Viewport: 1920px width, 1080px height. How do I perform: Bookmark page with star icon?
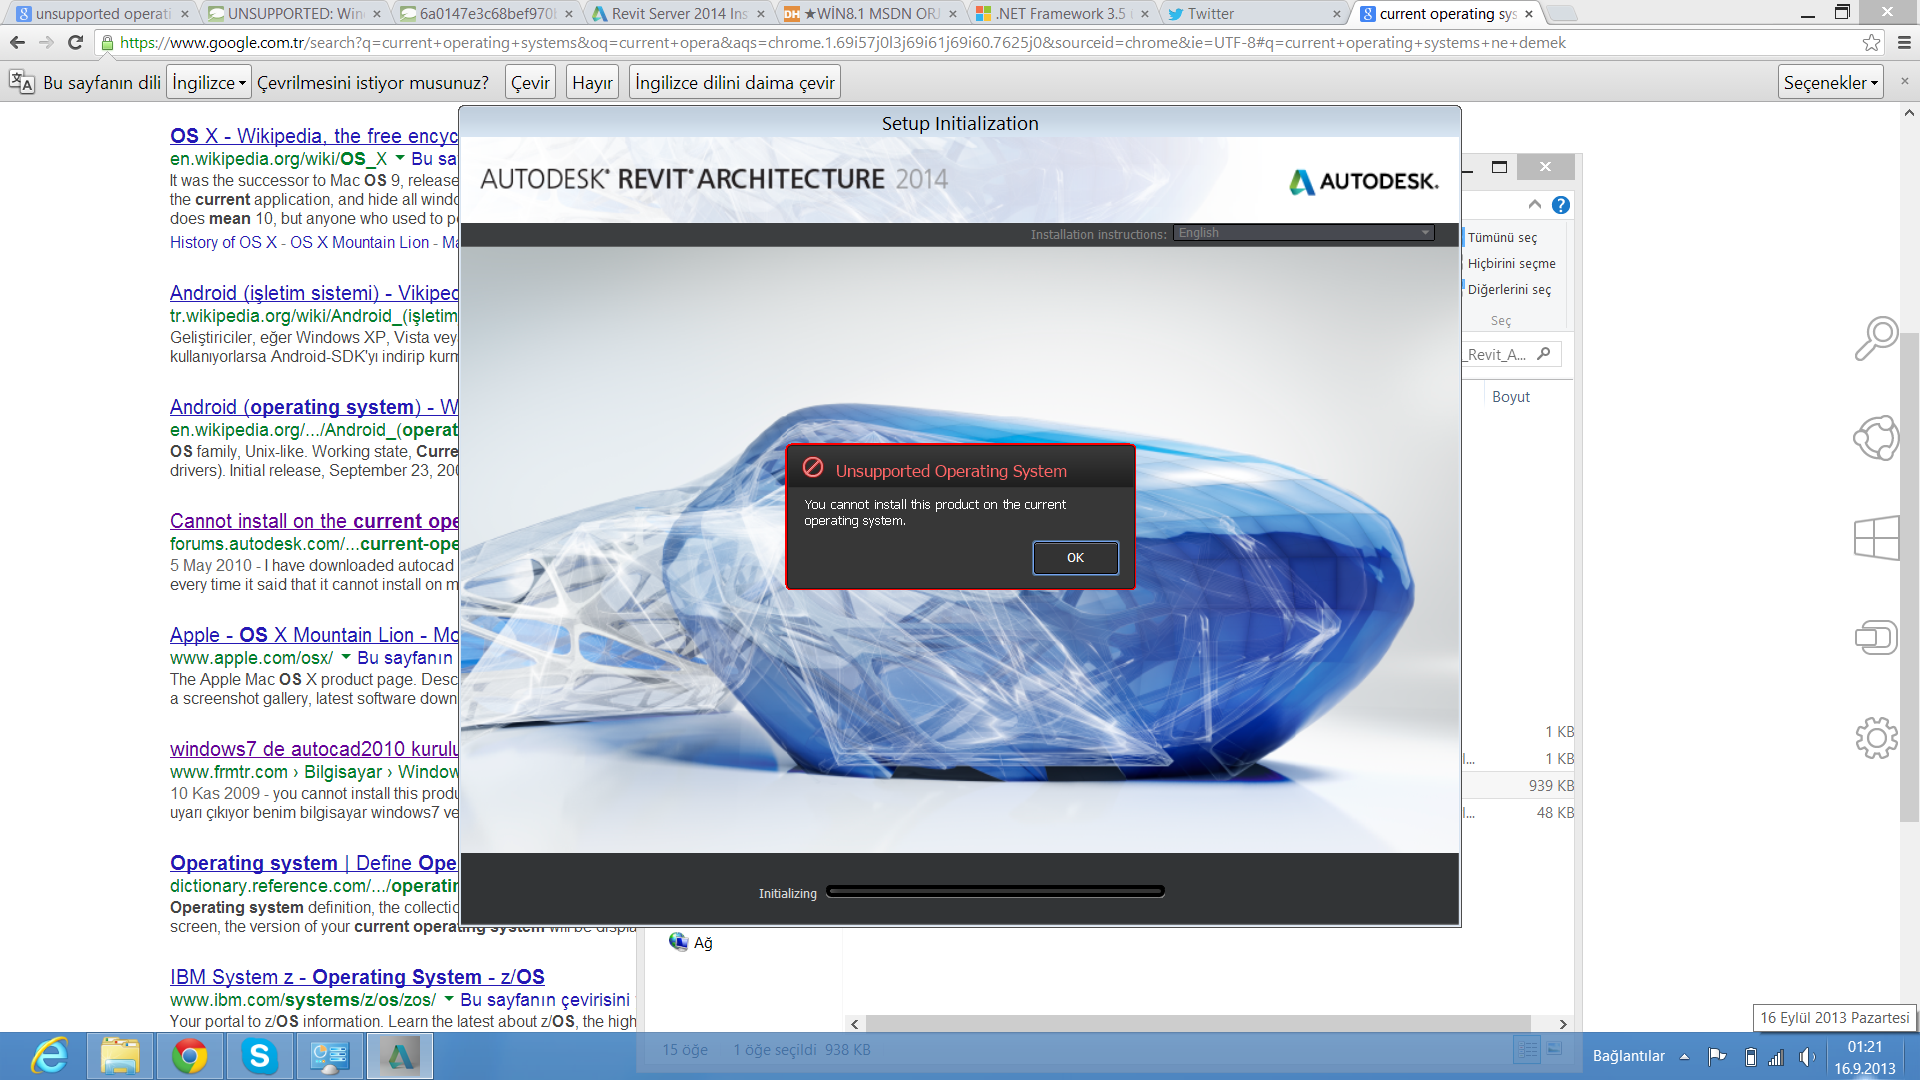click(1871, 42)
